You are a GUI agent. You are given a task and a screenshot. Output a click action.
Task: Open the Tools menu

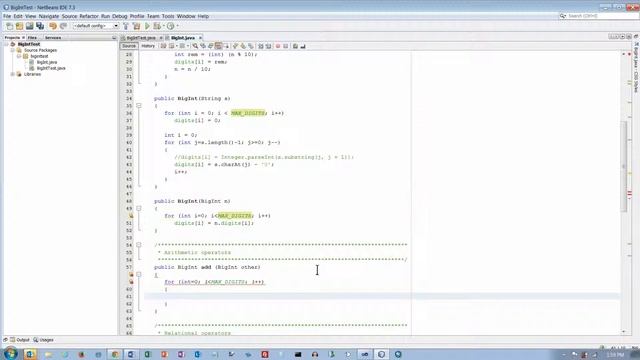pos(168,16)
